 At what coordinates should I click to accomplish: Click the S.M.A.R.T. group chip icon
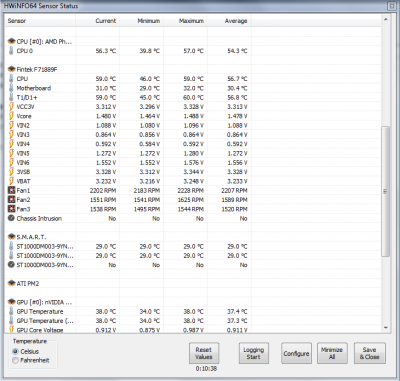[12, 237]
